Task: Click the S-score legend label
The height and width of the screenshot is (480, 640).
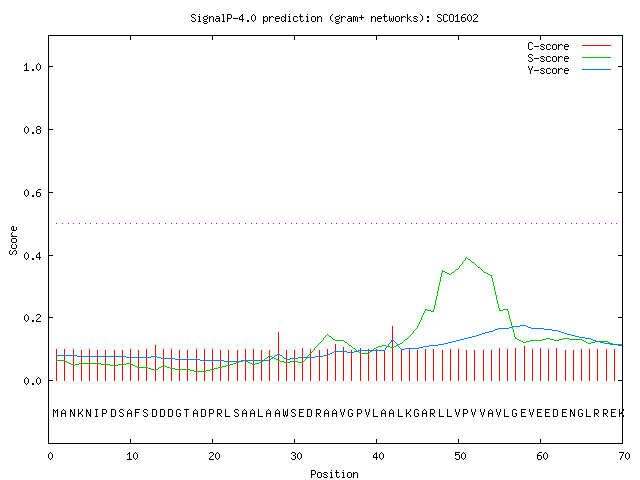Action: point(548,58)
